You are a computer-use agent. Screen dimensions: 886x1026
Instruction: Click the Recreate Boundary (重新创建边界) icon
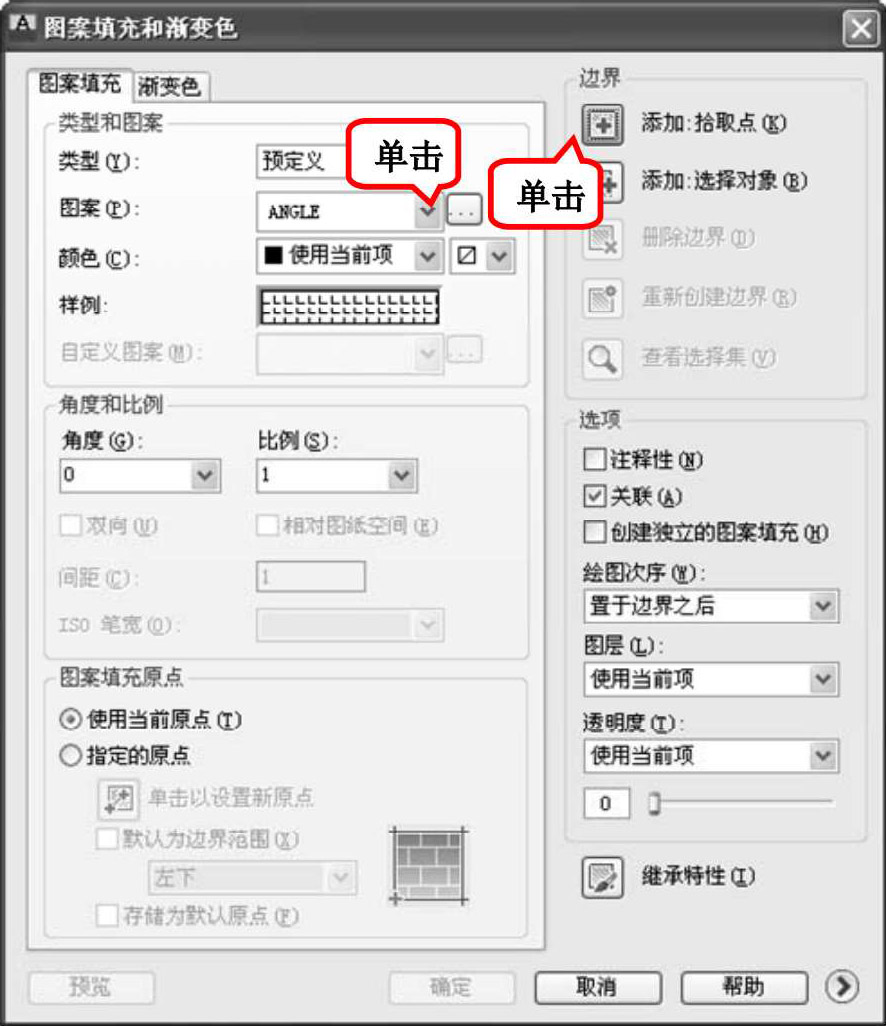pos(602,298)
